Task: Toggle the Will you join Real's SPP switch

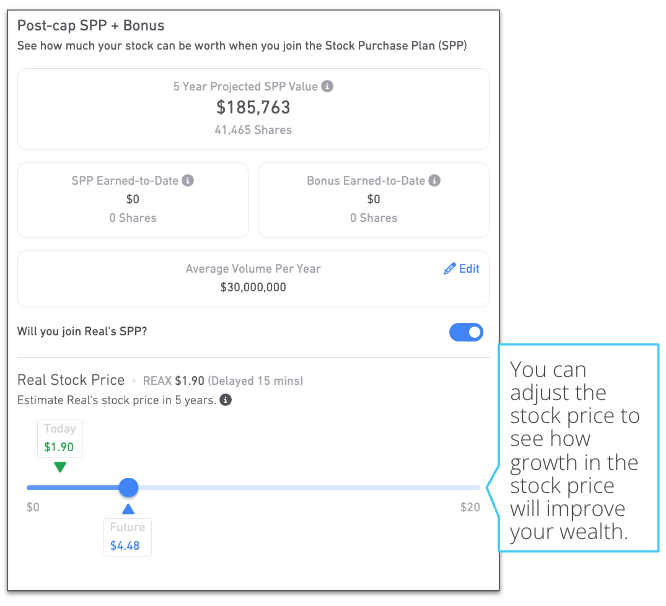Action: pos(466,332)
